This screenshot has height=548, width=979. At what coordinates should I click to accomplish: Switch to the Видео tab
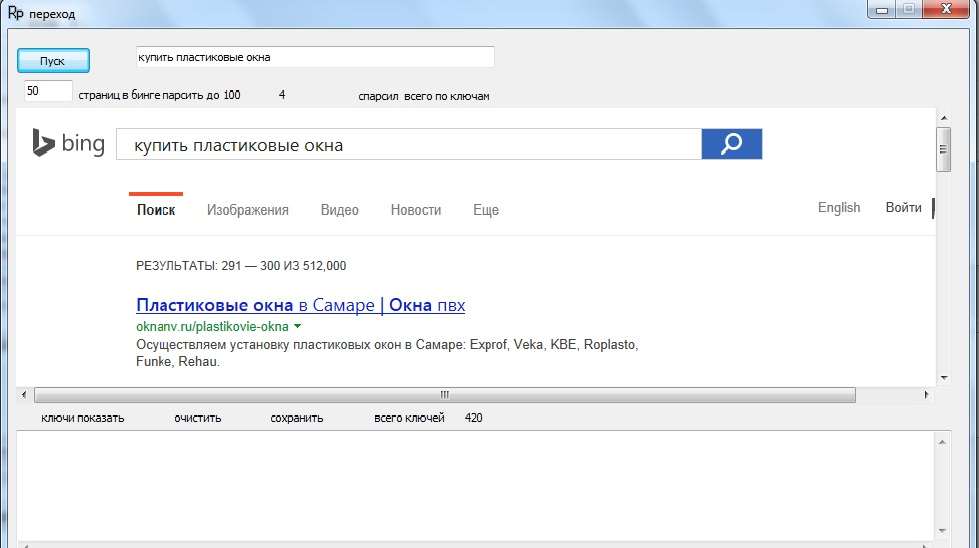(340, 210)
